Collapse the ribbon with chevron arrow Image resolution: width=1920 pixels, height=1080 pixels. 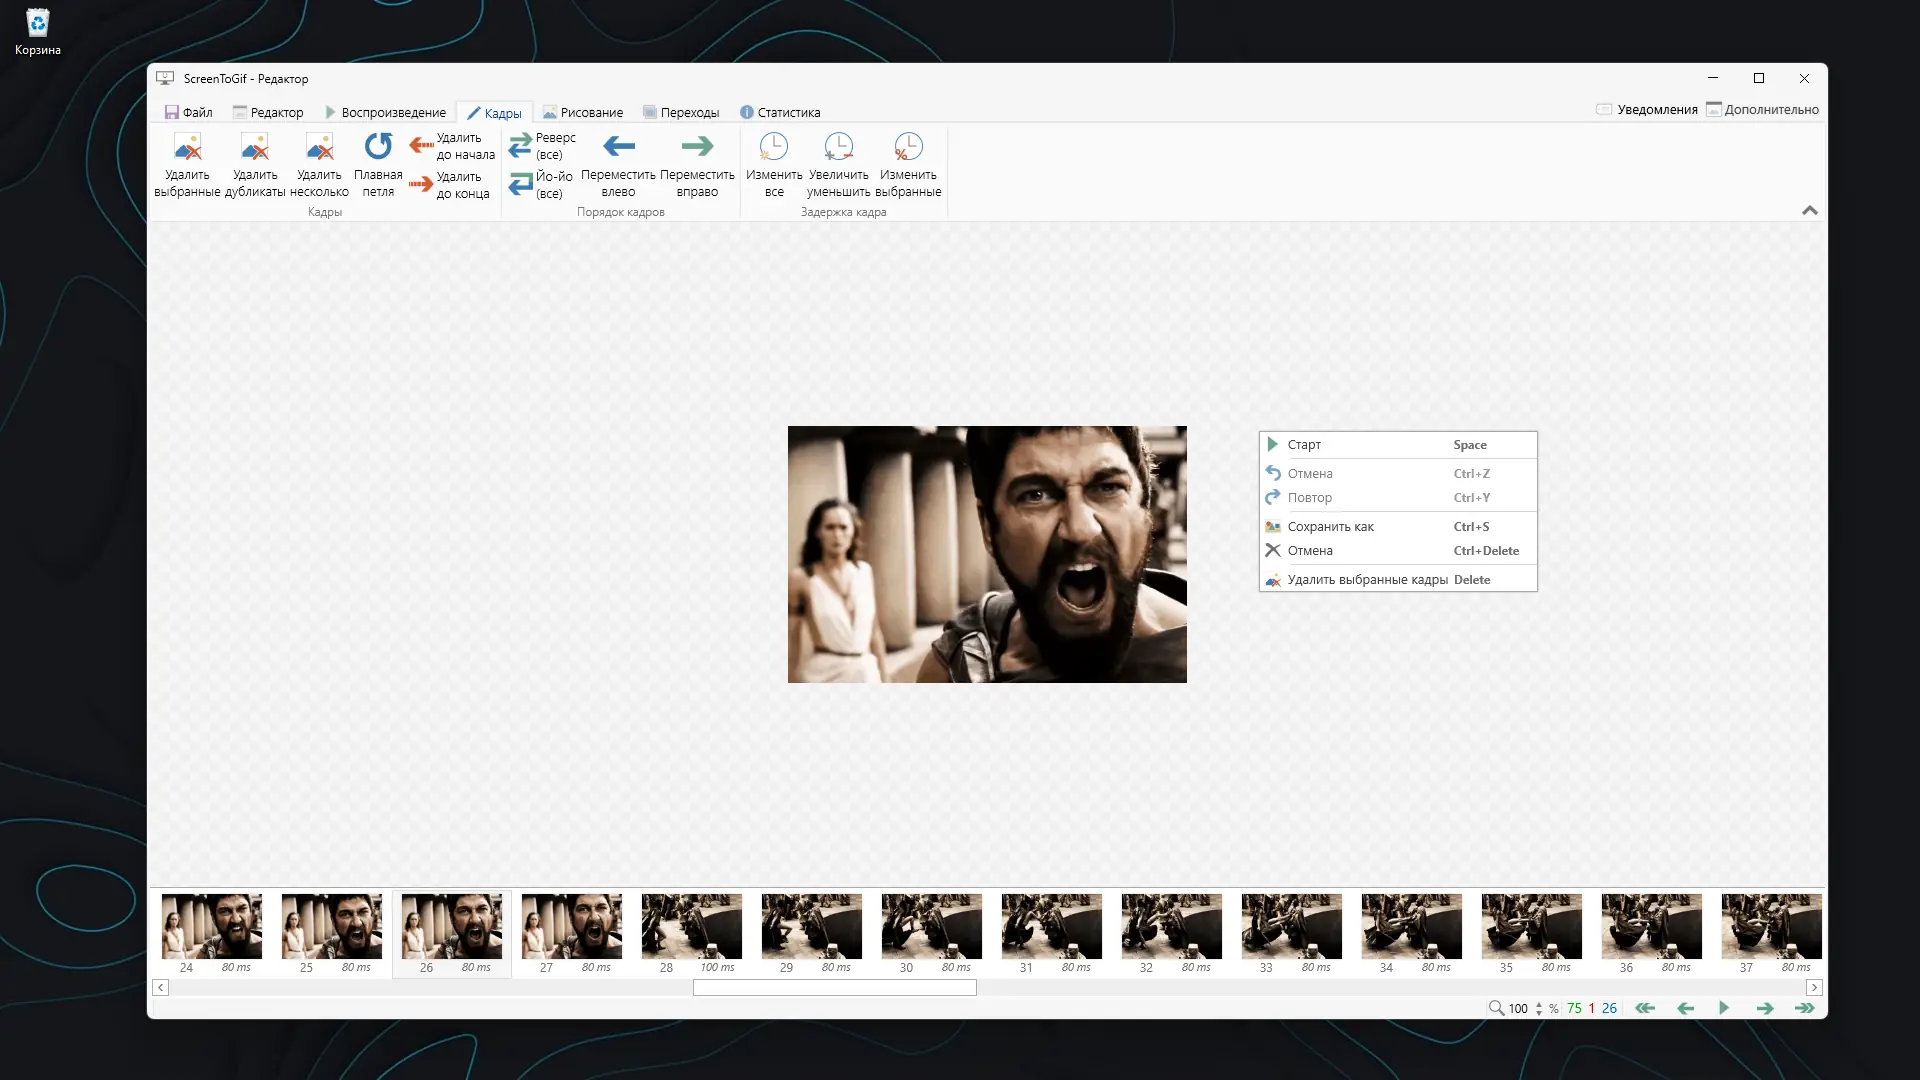point(1809,210)
